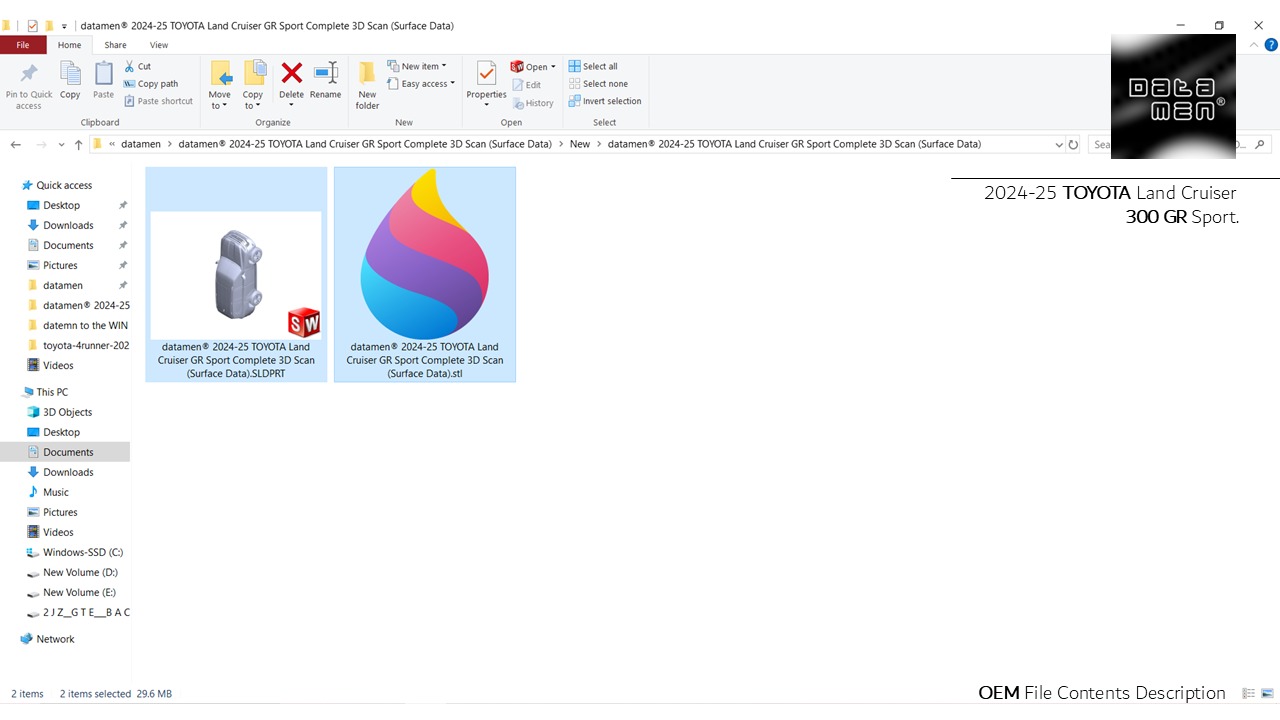Click Copy path command

click(x=151, y=84)
